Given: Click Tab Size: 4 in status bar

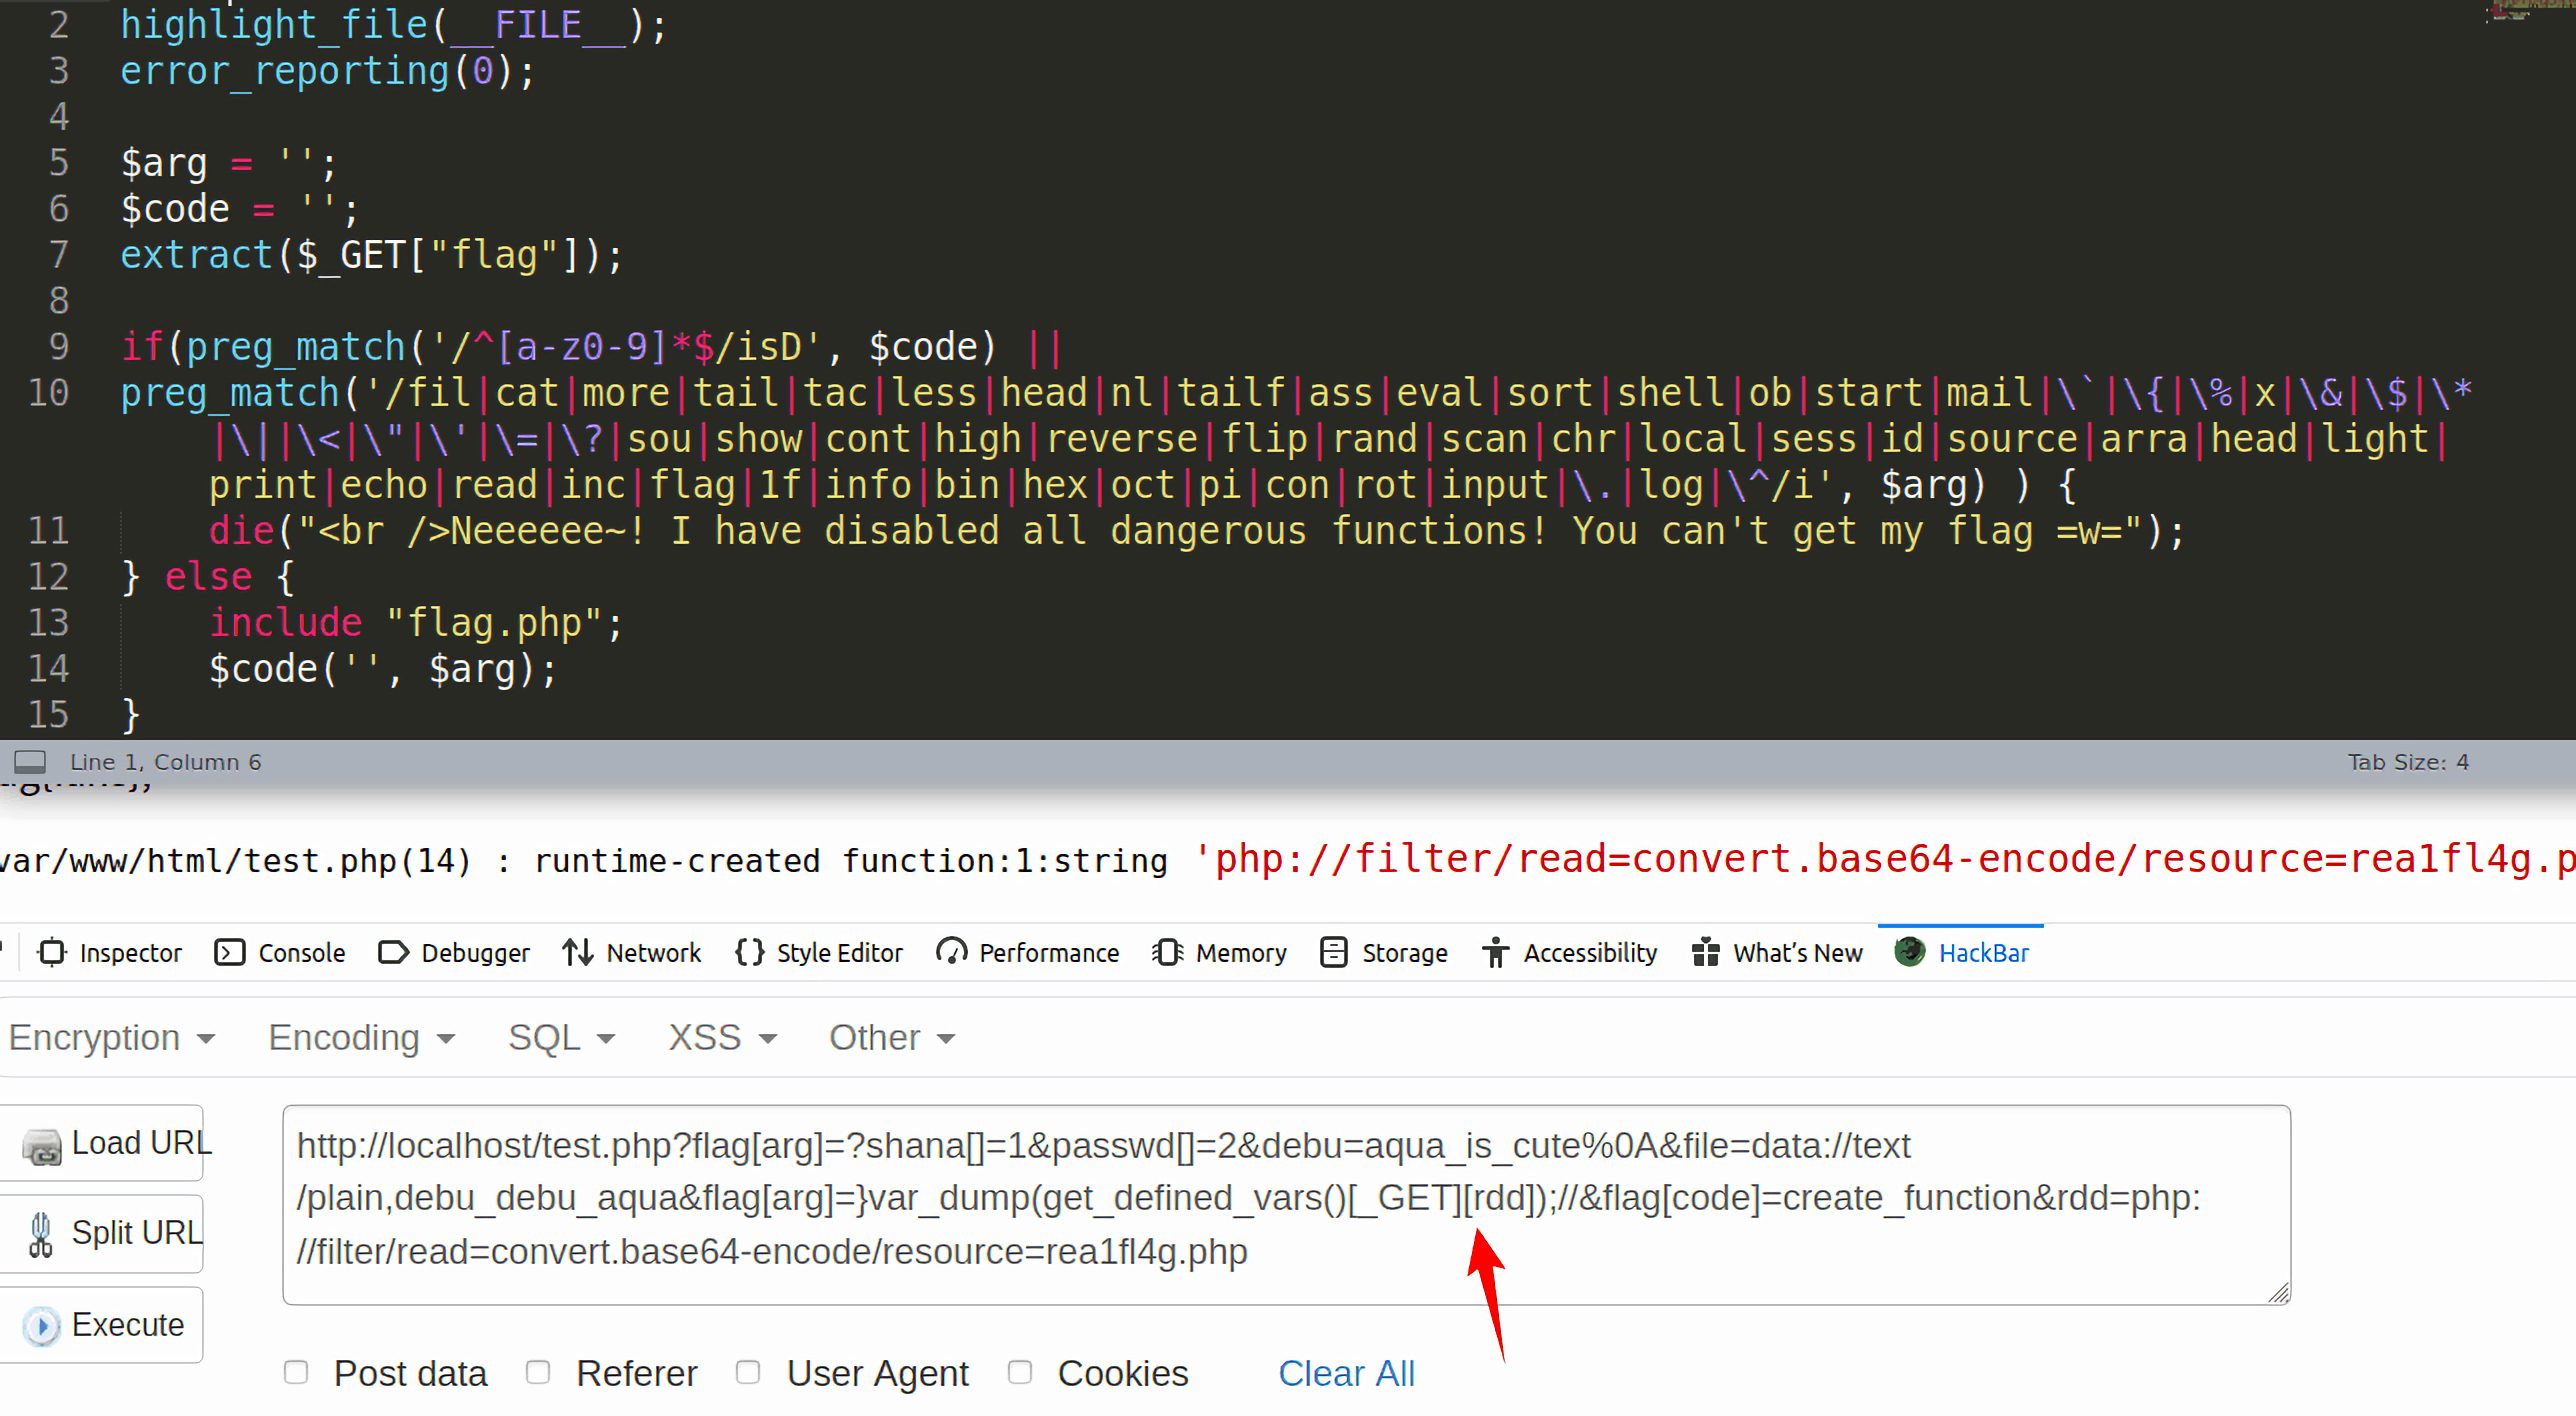Looking at the screenshot, I should pyautogui.click(x=2408, y=762).
